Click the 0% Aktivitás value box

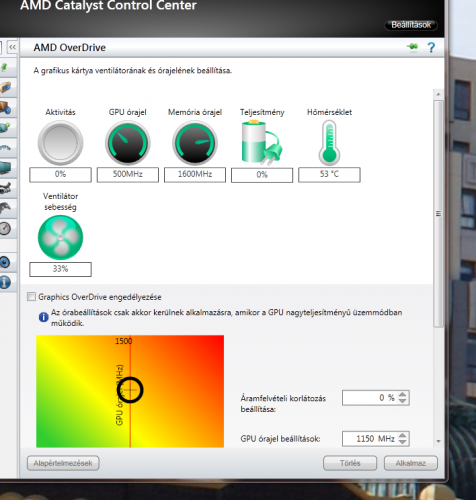coord(60,174)
